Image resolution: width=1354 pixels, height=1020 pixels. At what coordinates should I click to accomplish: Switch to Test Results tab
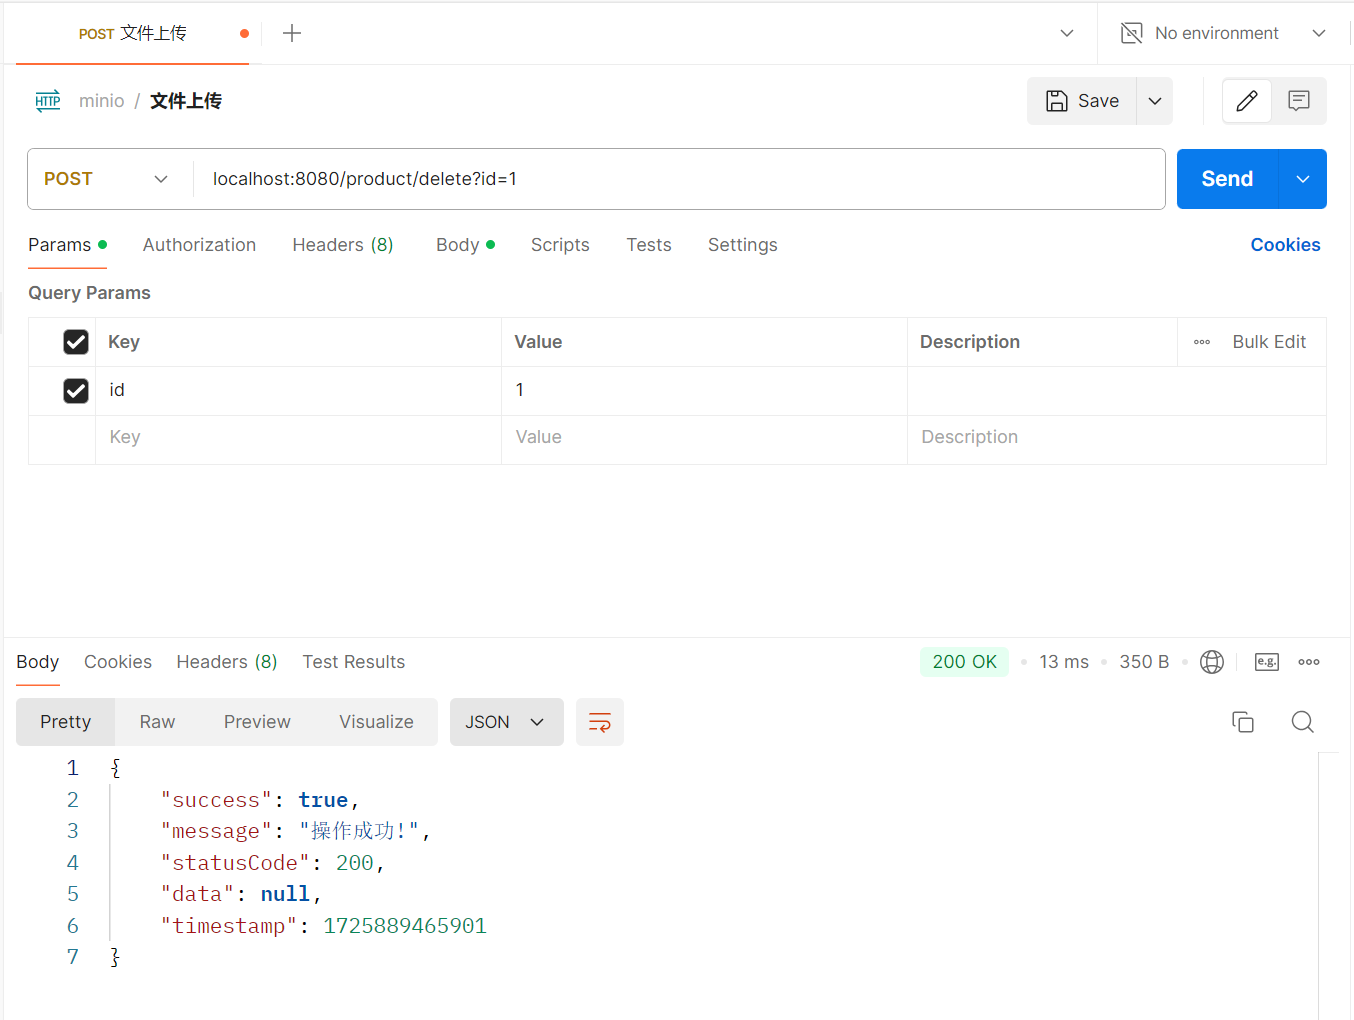(354, 662)
